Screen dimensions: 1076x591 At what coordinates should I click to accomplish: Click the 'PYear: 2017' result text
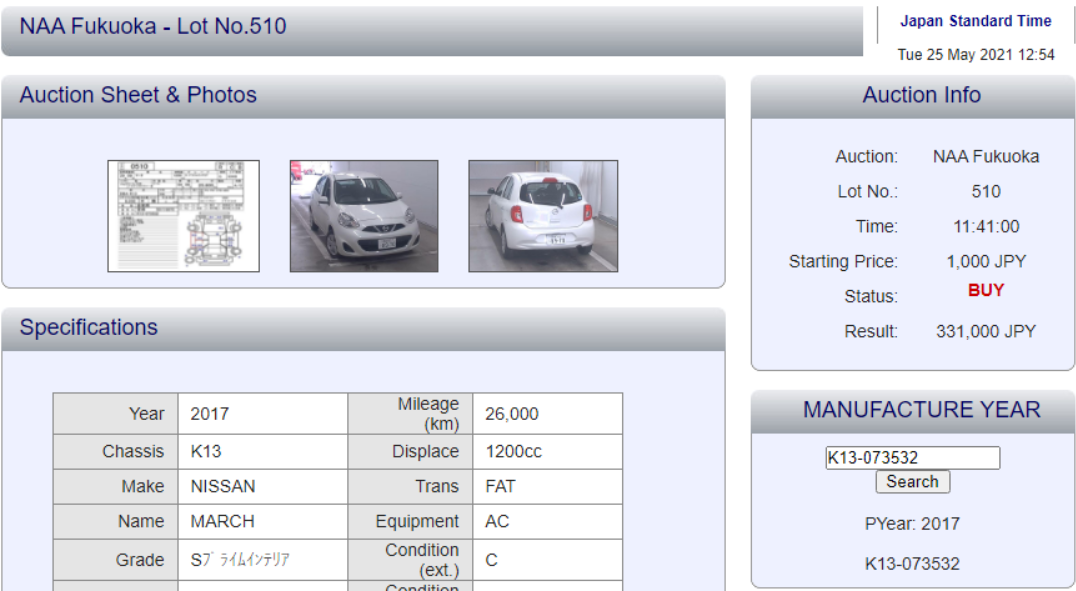tap(912, 524)
